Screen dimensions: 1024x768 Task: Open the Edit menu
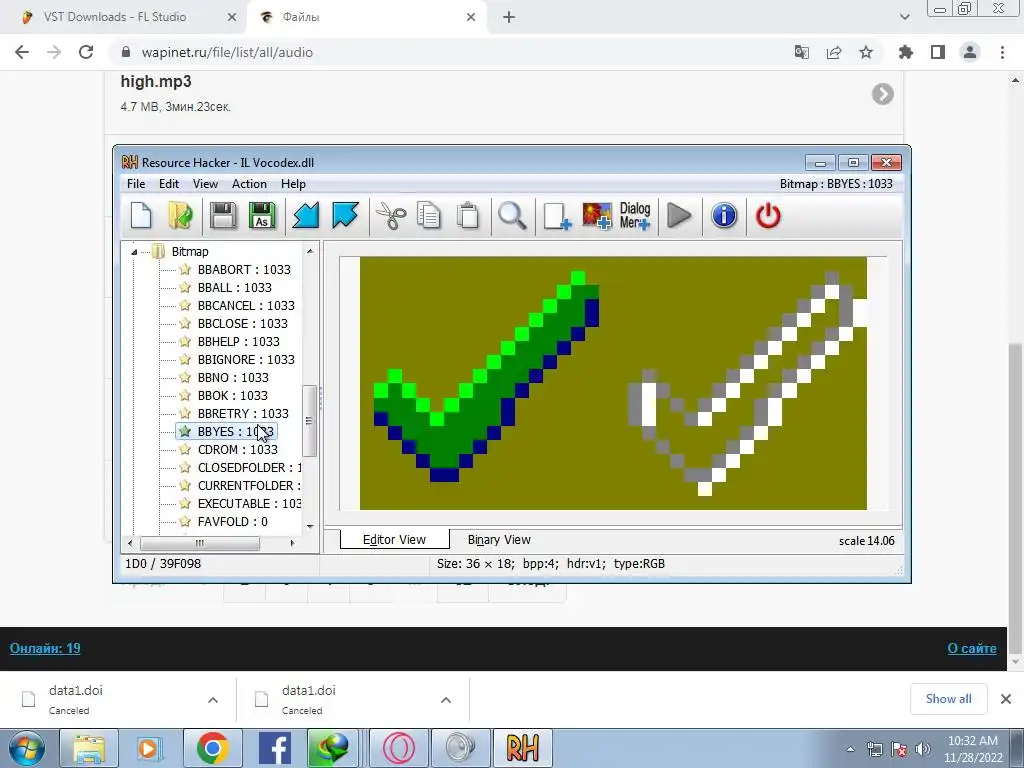[x=168, y=184]
